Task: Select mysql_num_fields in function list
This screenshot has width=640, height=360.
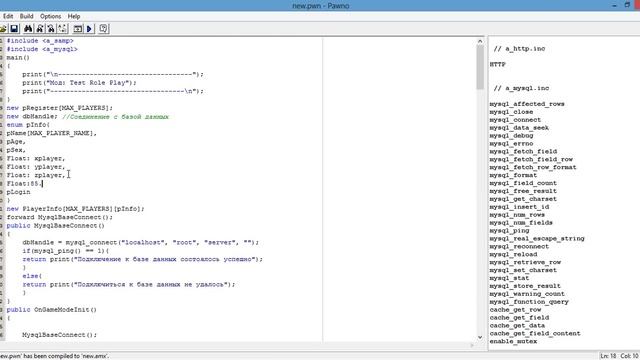Action: click(x=521, y=223)
